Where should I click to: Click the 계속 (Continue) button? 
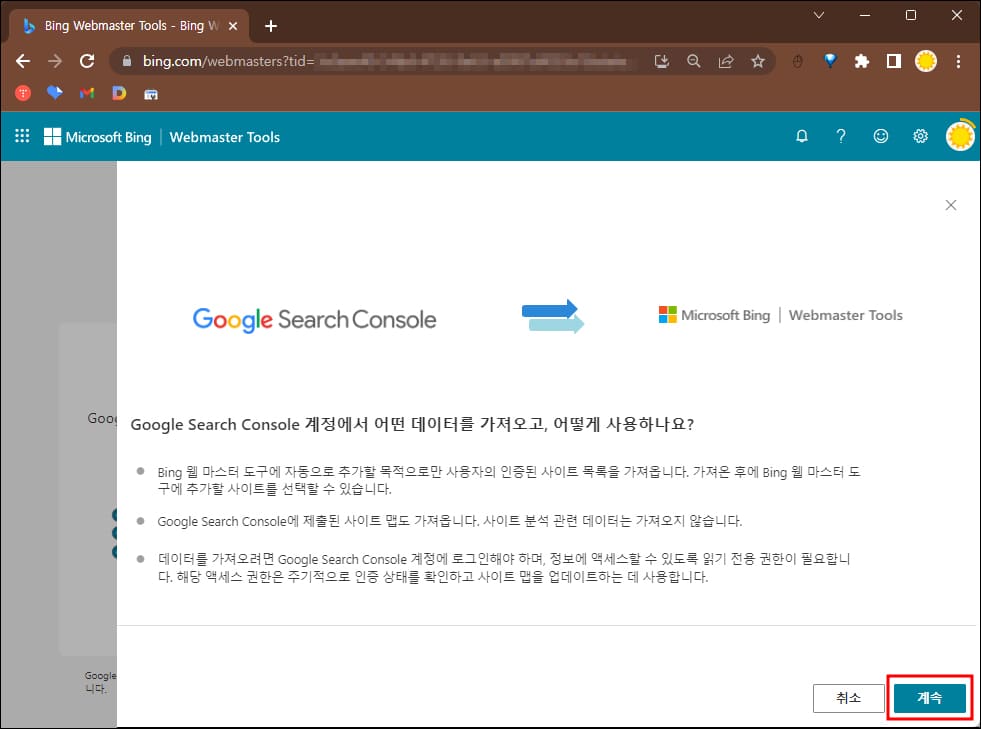929,697
